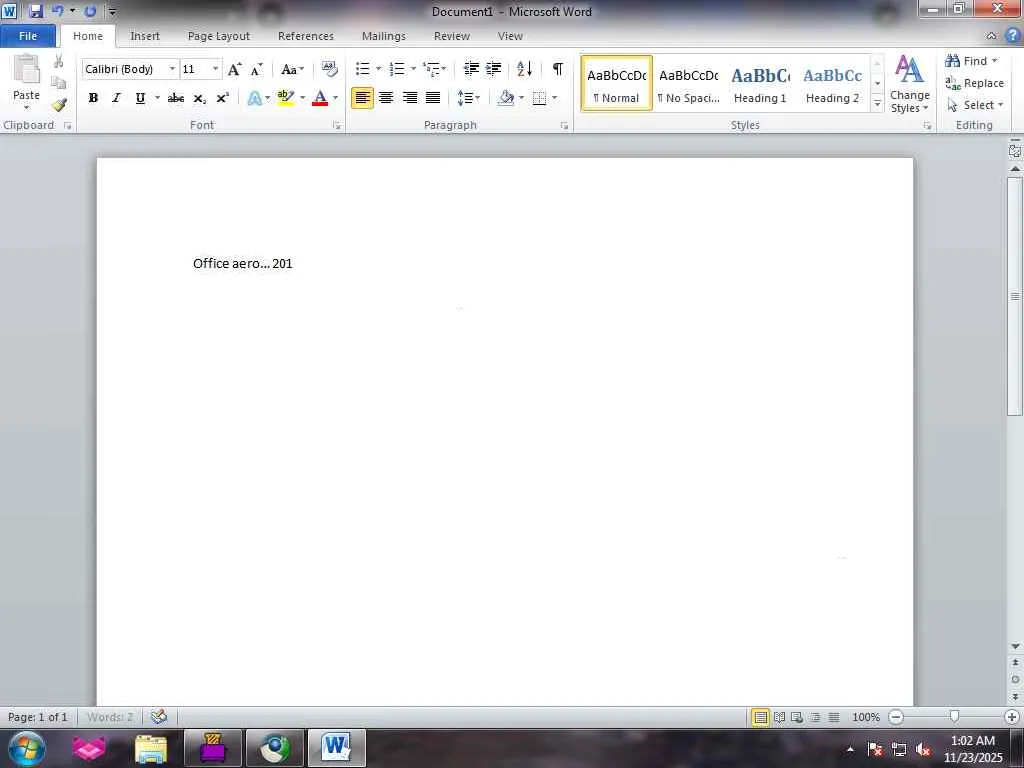The image size is (1024, 768).
Task: Toggle Underline formatting
Action: (x=140, y=98)
